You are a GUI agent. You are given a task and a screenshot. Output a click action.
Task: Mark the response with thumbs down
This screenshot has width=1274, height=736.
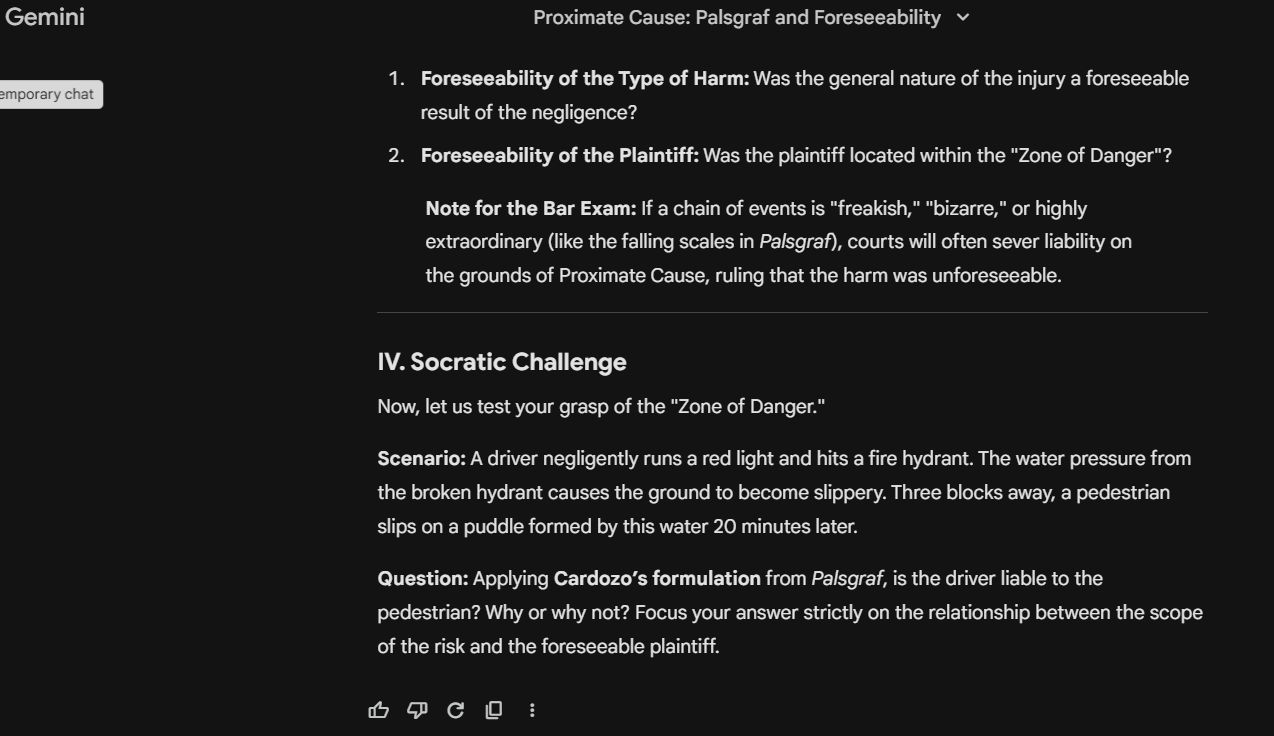pos(417,710)
